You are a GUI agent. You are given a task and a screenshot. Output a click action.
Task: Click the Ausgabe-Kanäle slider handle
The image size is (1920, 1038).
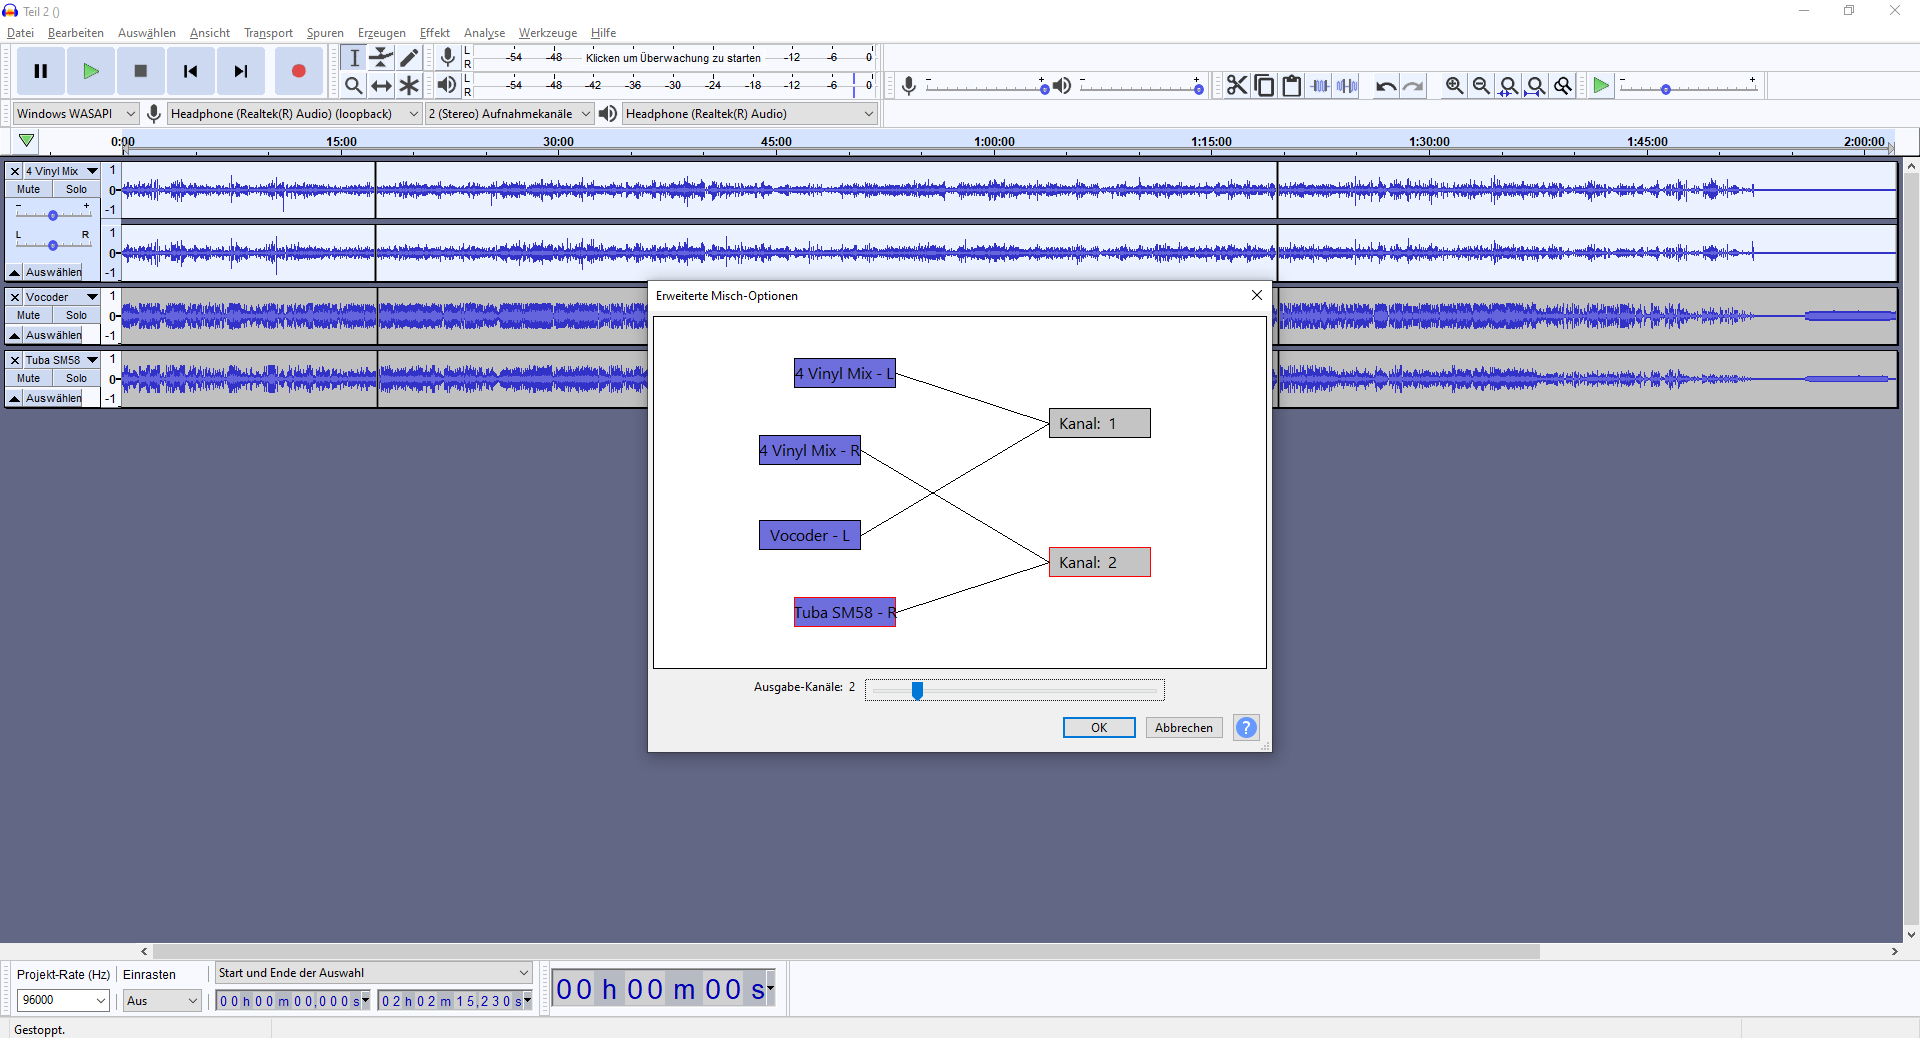917,690
